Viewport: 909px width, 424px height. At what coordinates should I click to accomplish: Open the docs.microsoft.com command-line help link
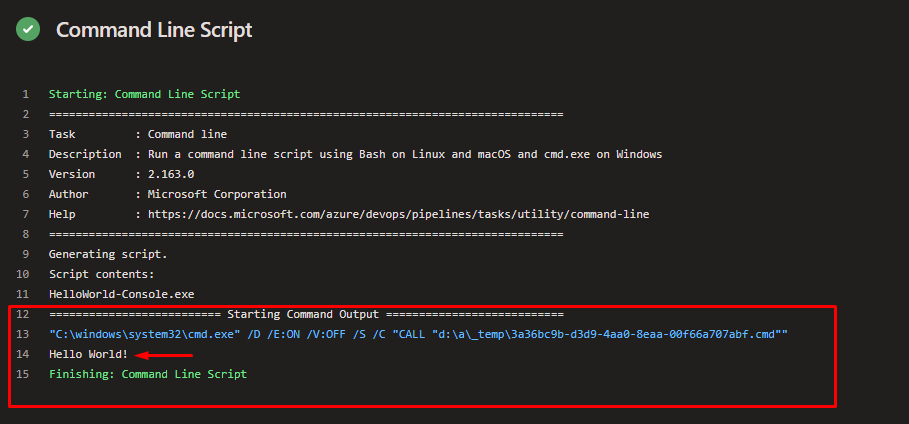(398, 215)
